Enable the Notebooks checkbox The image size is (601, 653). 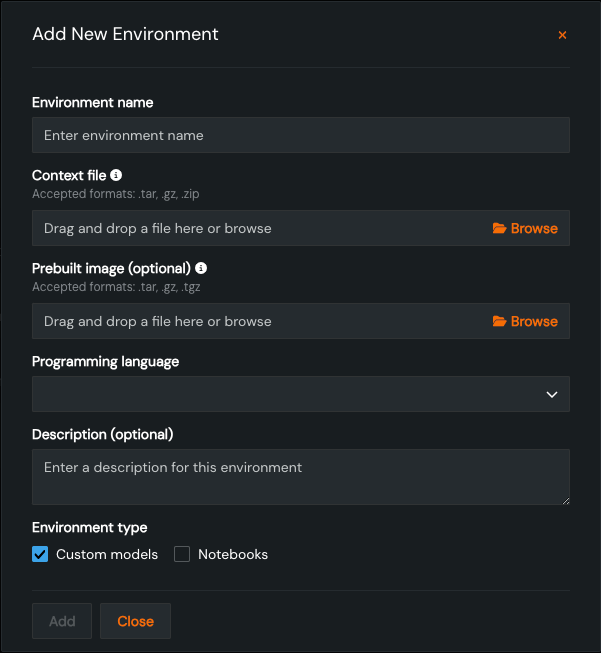(x=182, y=554)
